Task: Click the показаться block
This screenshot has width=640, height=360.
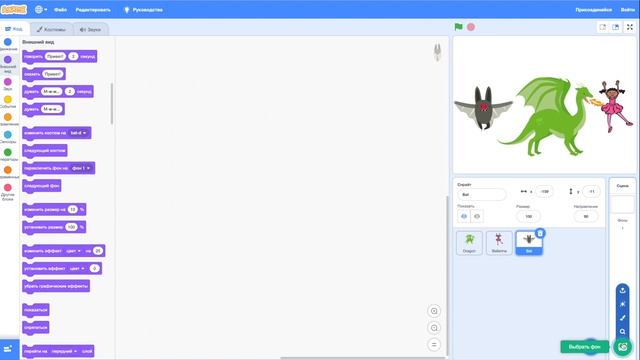Action: coord(36,310)
